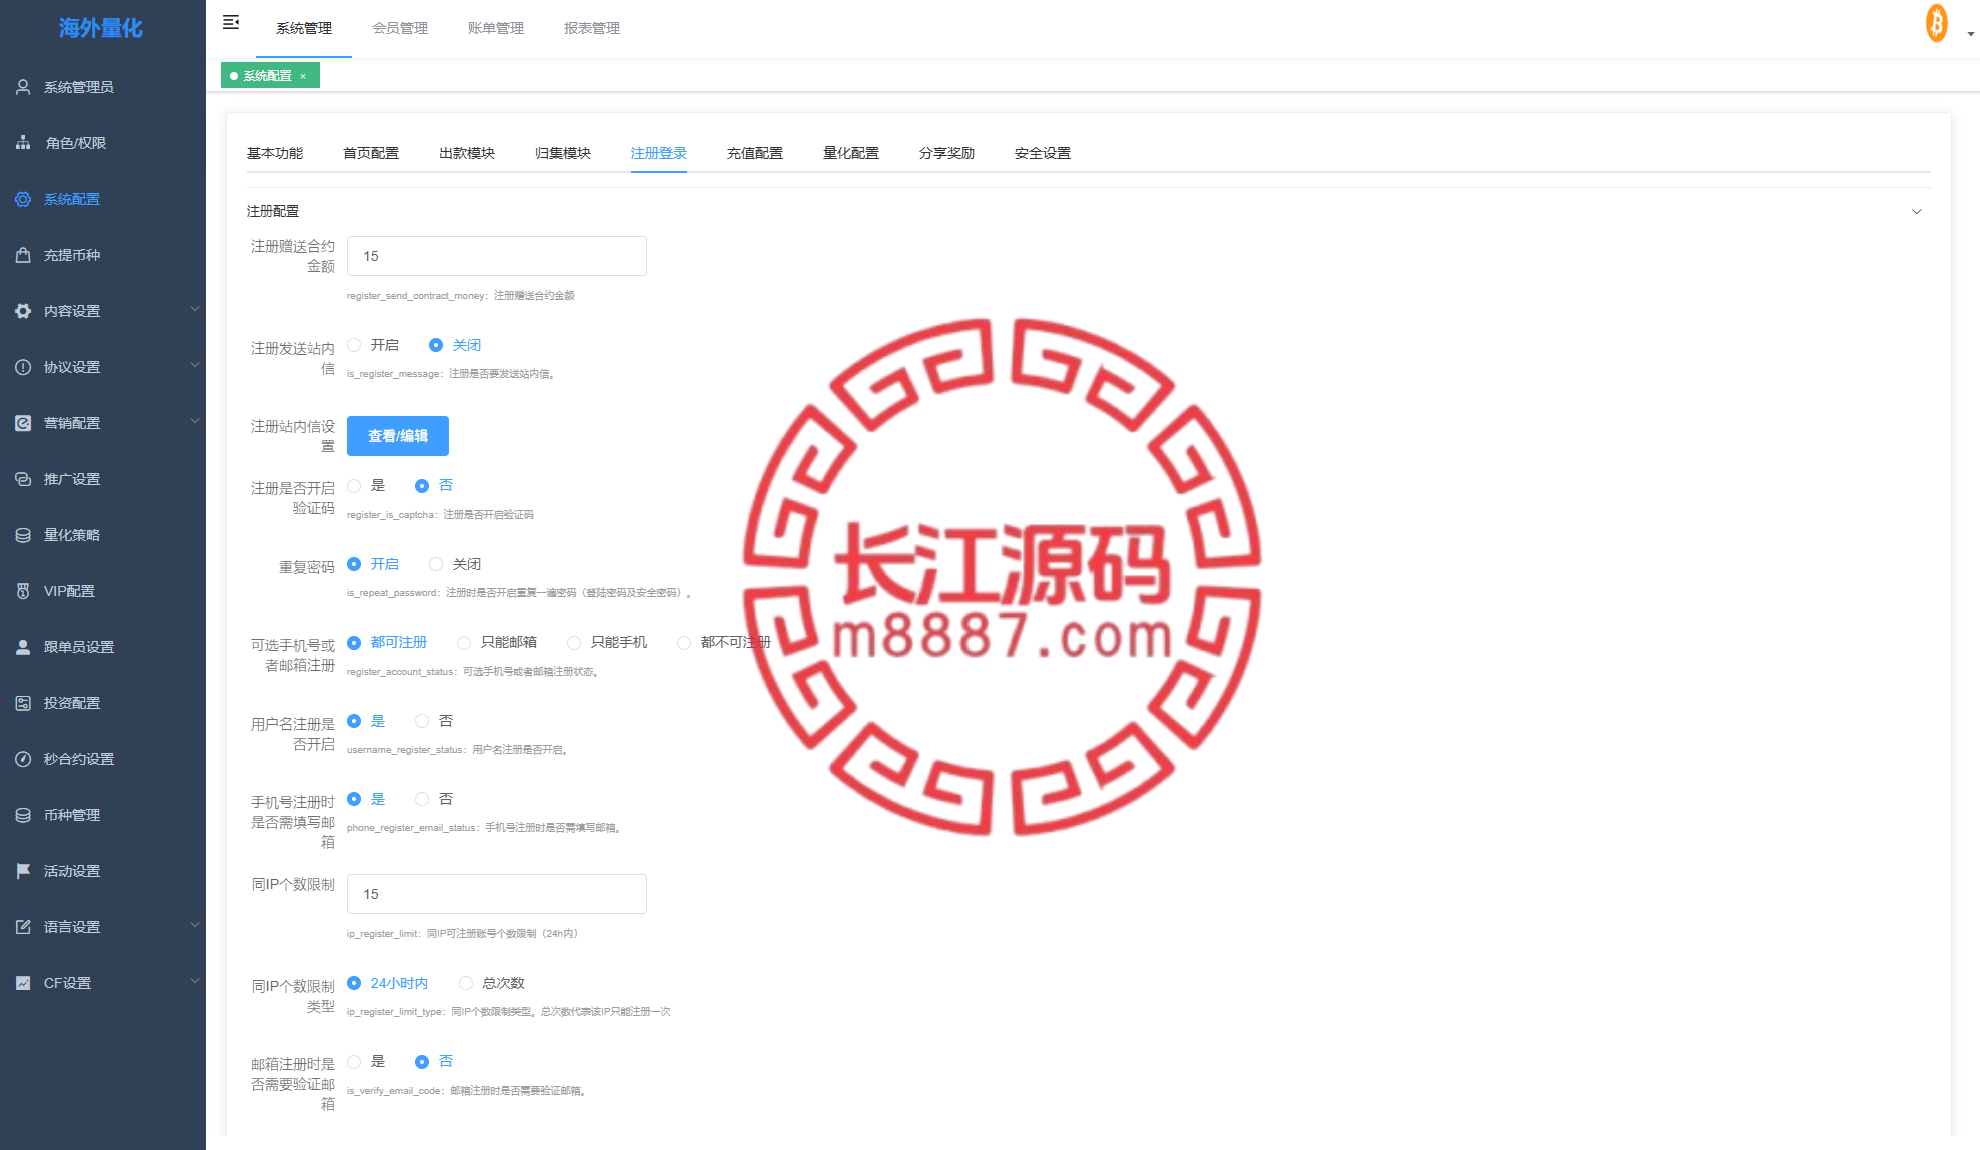Click the 角色/权限 hierarchy icon
The width and height of the screenshot is (1980, 1150).
23,143
